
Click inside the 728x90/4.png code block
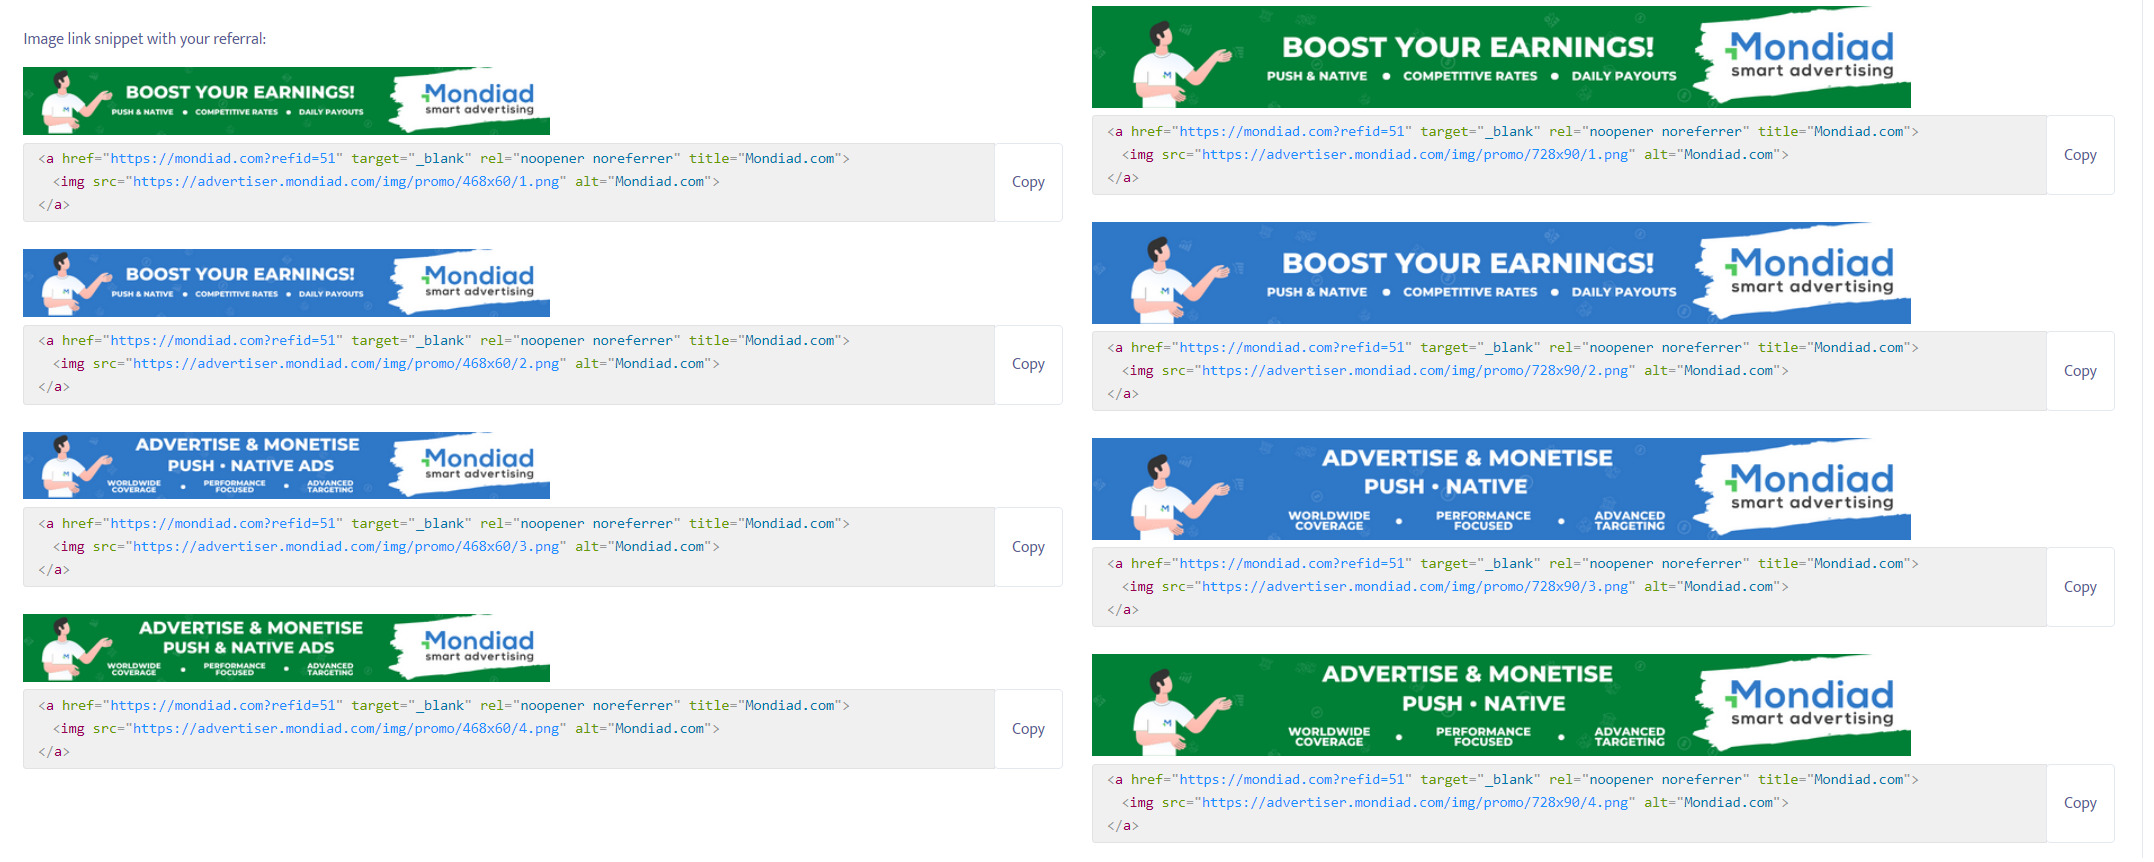pyautogui.click(x=1568, y=803)
